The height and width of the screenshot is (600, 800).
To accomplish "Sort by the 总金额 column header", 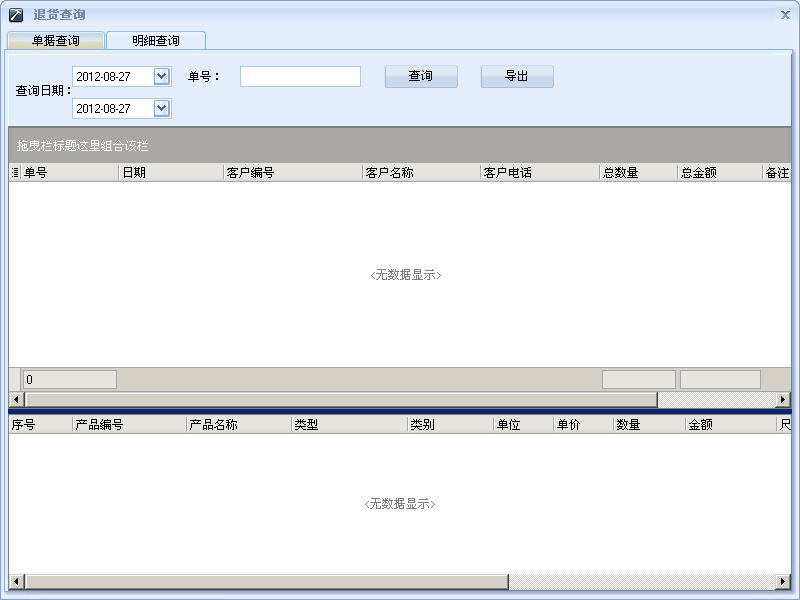I will tap(720, 173).
